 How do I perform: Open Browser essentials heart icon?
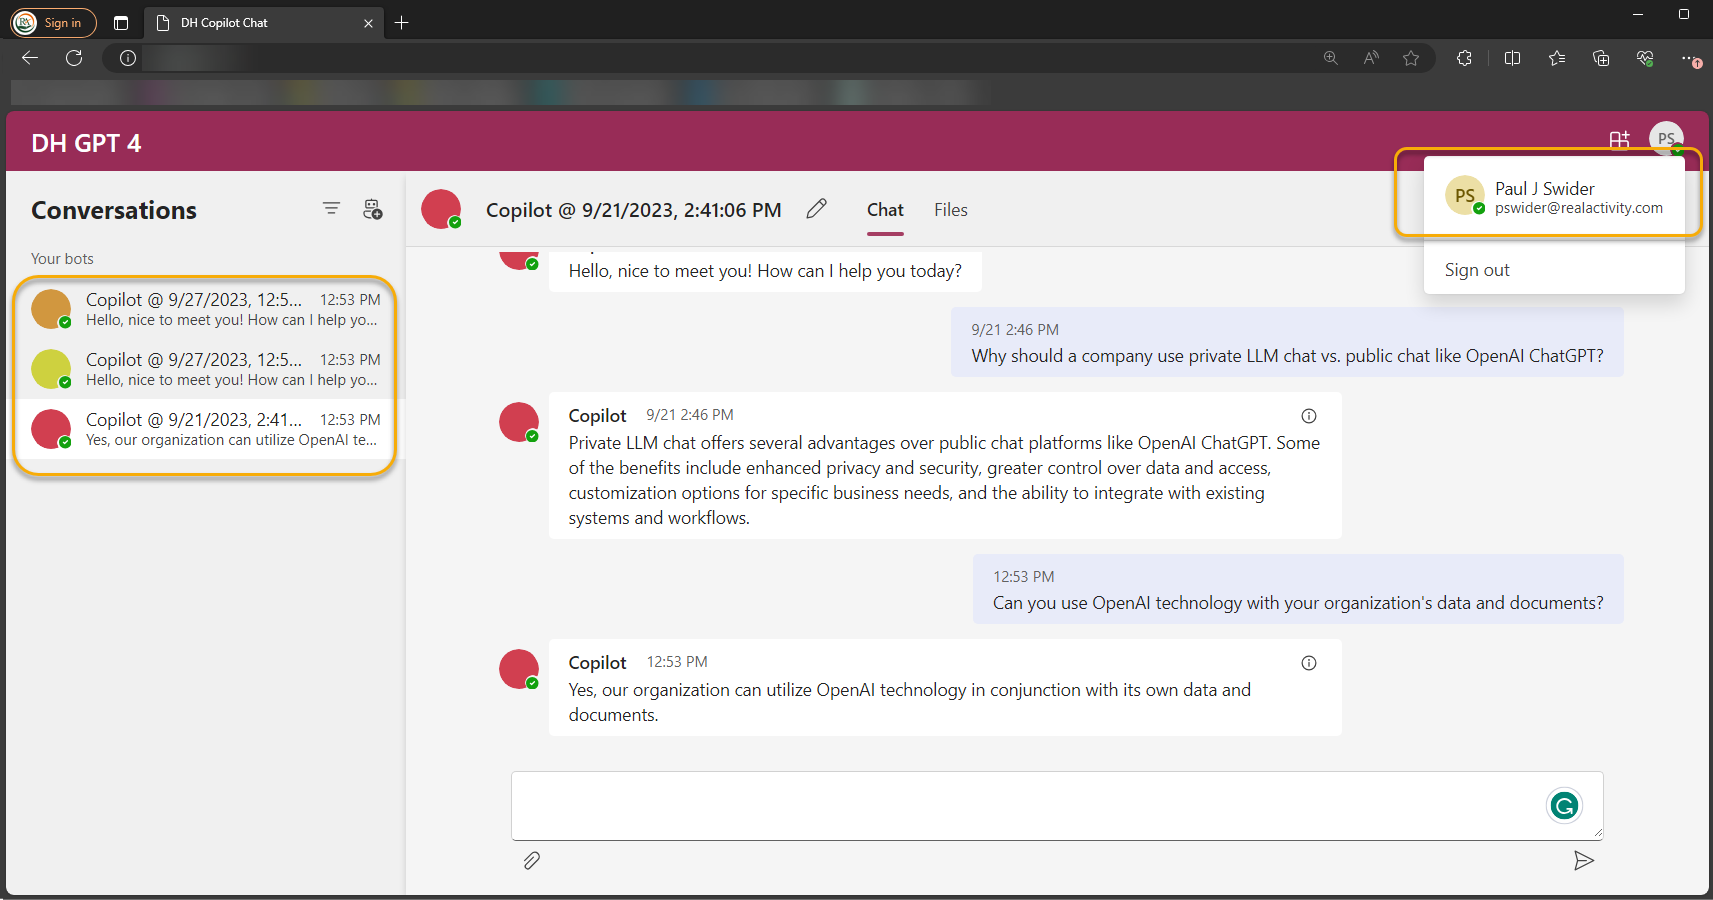1645,58
